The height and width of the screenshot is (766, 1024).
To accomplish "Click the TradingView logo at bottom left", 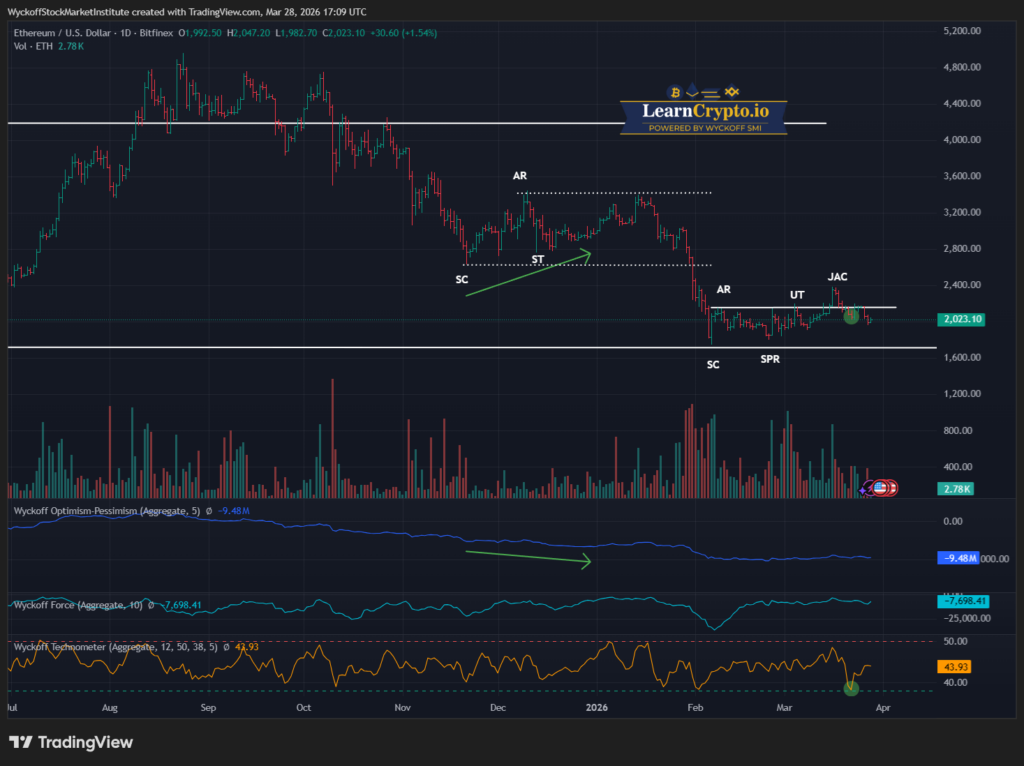I will [70, 742].
